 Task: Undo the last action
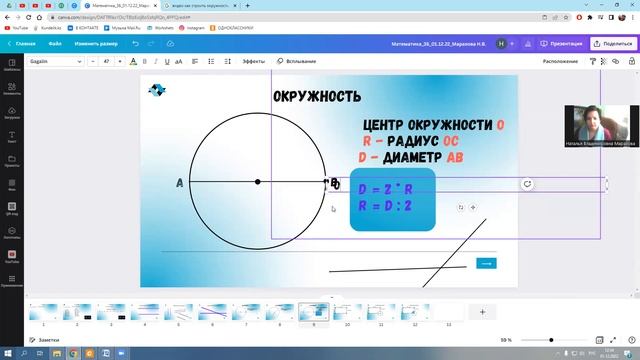click(136, 44)
